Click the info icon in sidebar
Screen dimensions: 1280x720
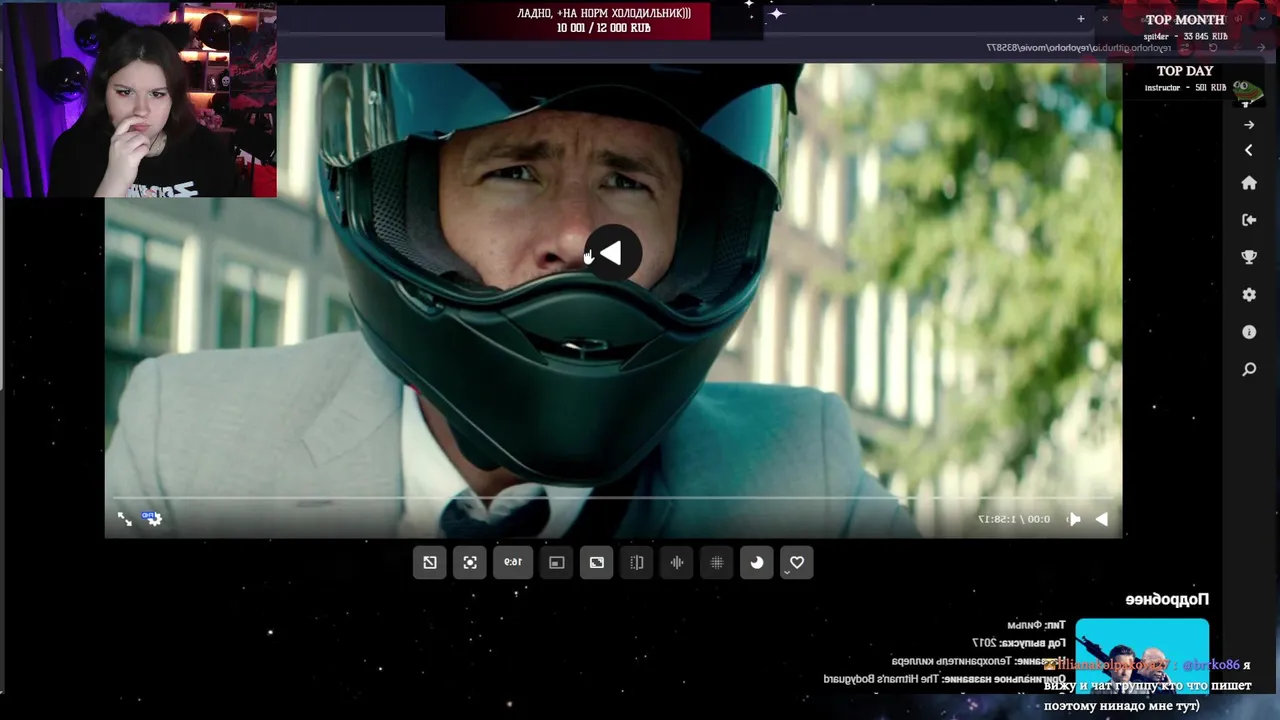tap(1249, 332)
